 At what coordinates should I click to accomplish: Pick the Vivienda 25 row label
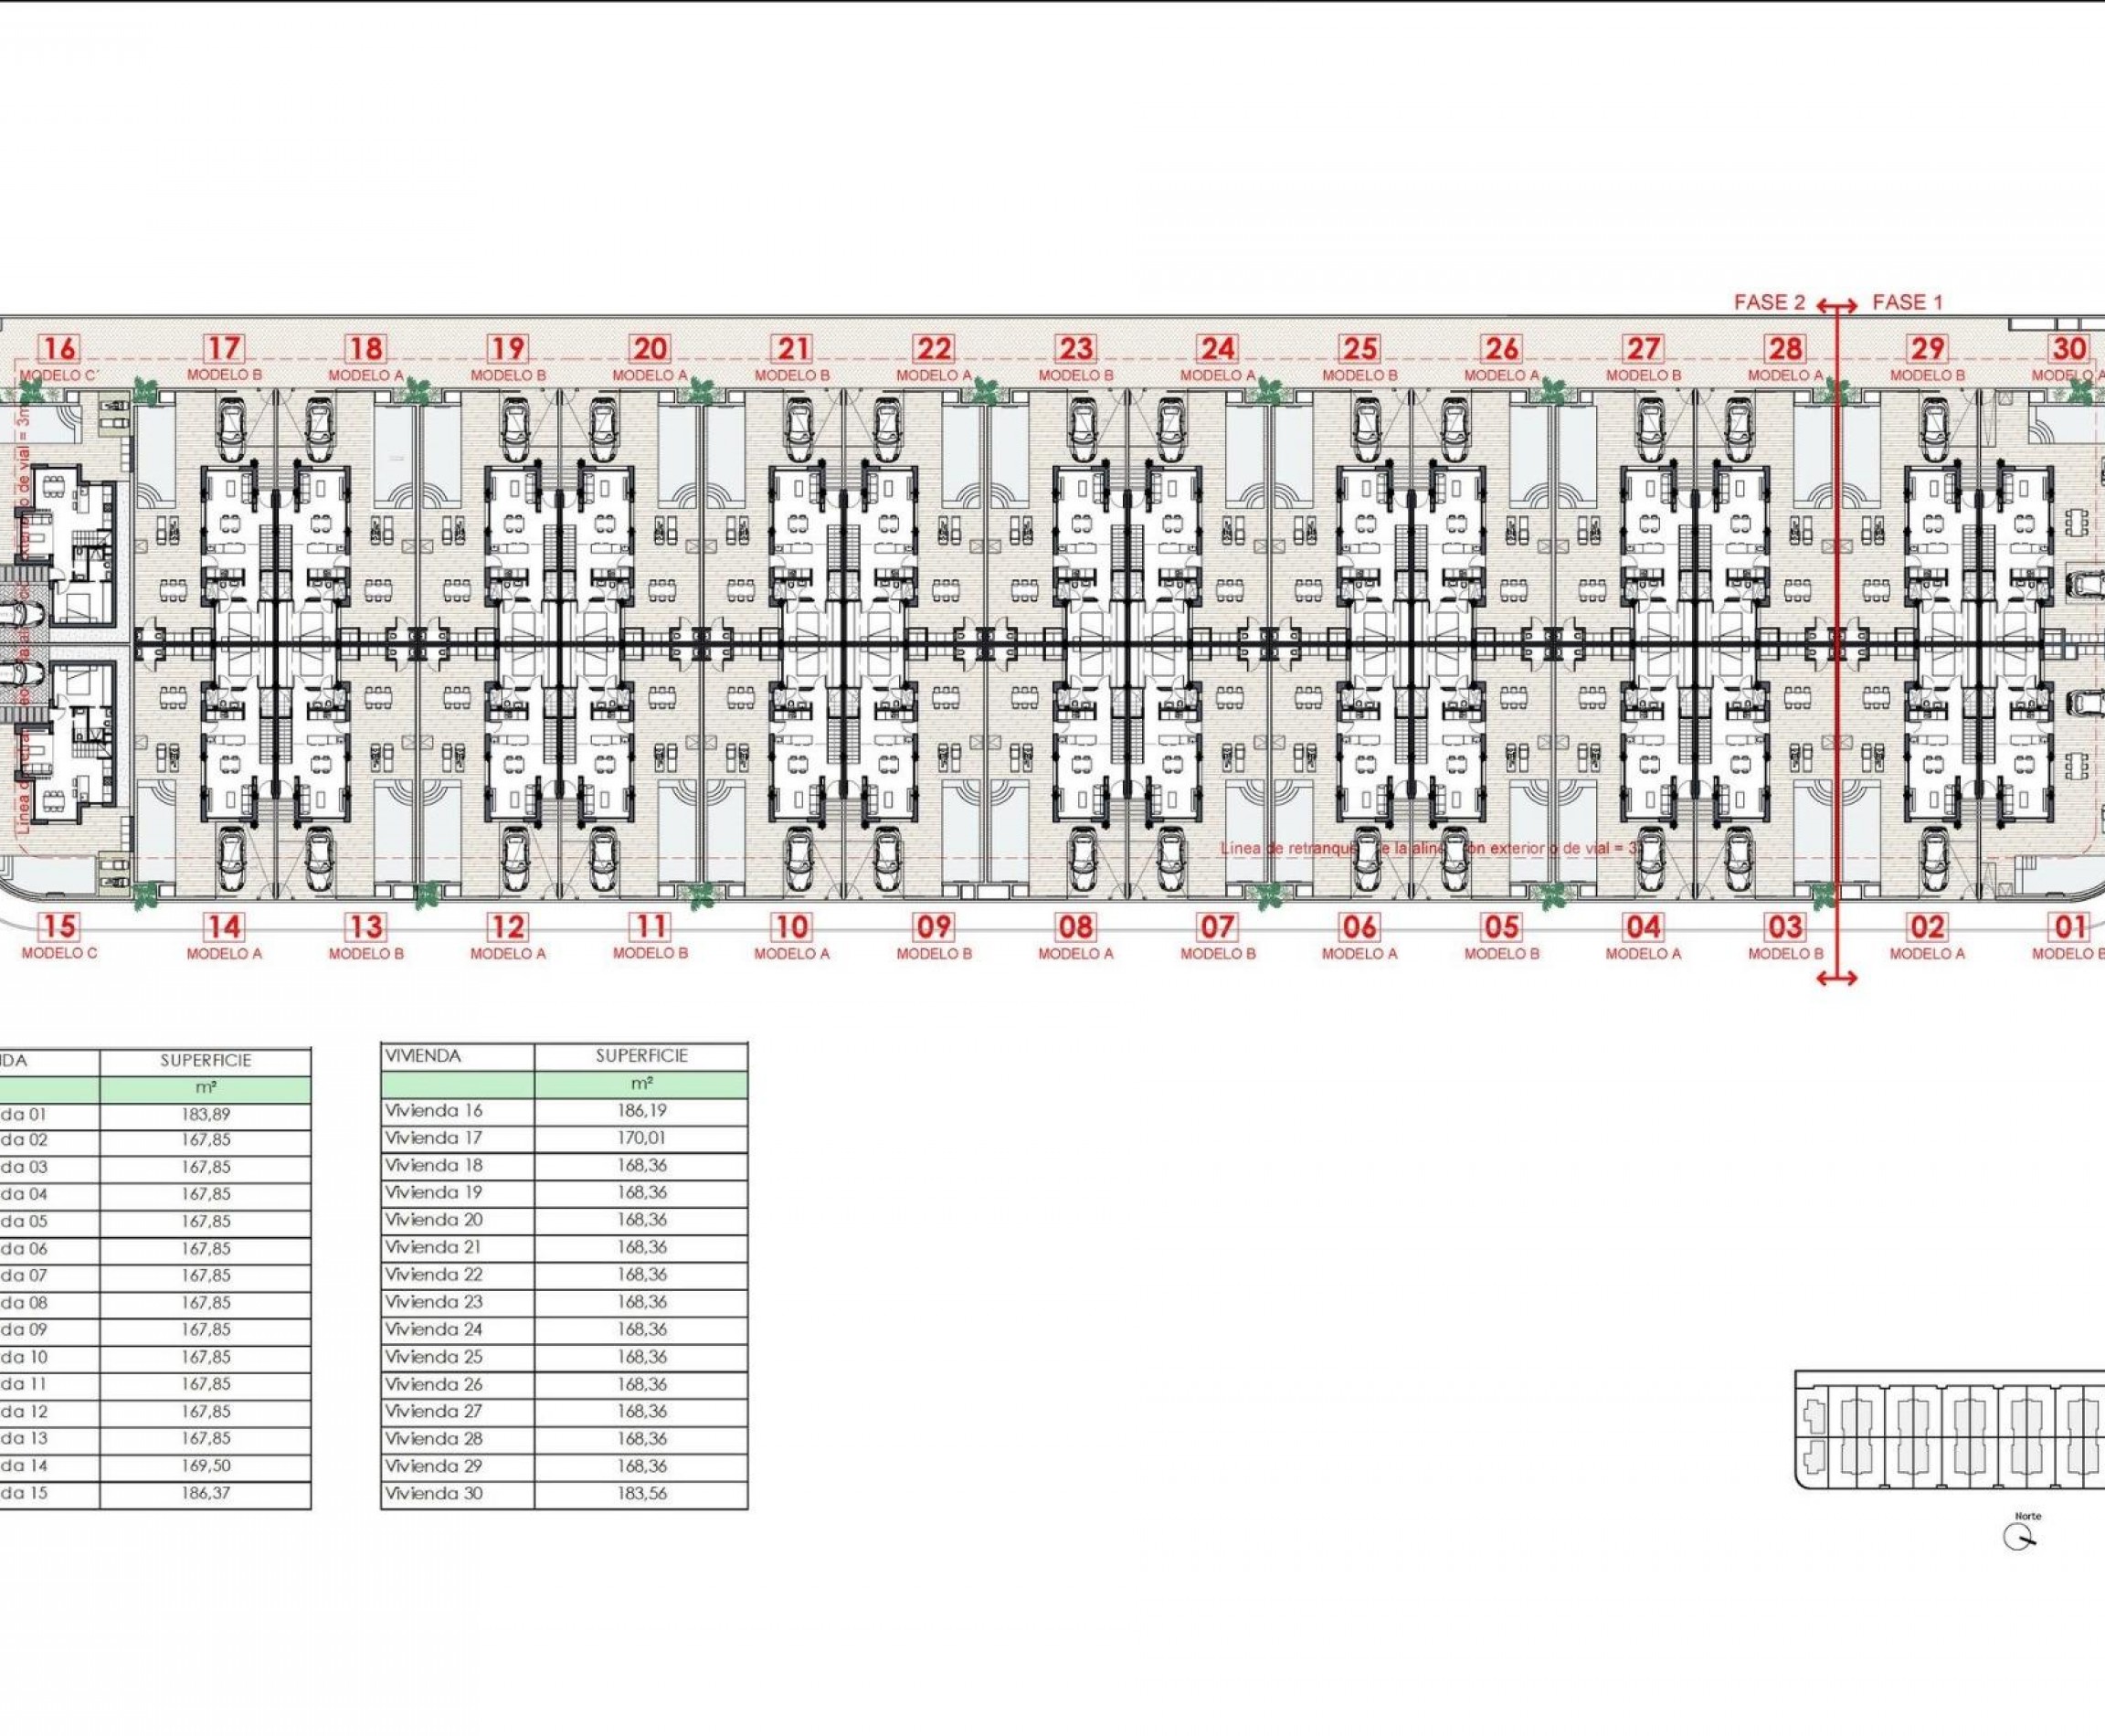434,1356
